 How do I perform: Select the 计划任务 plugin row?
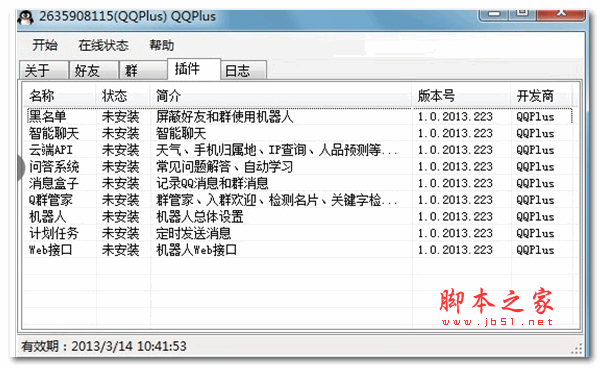[300, 233]
